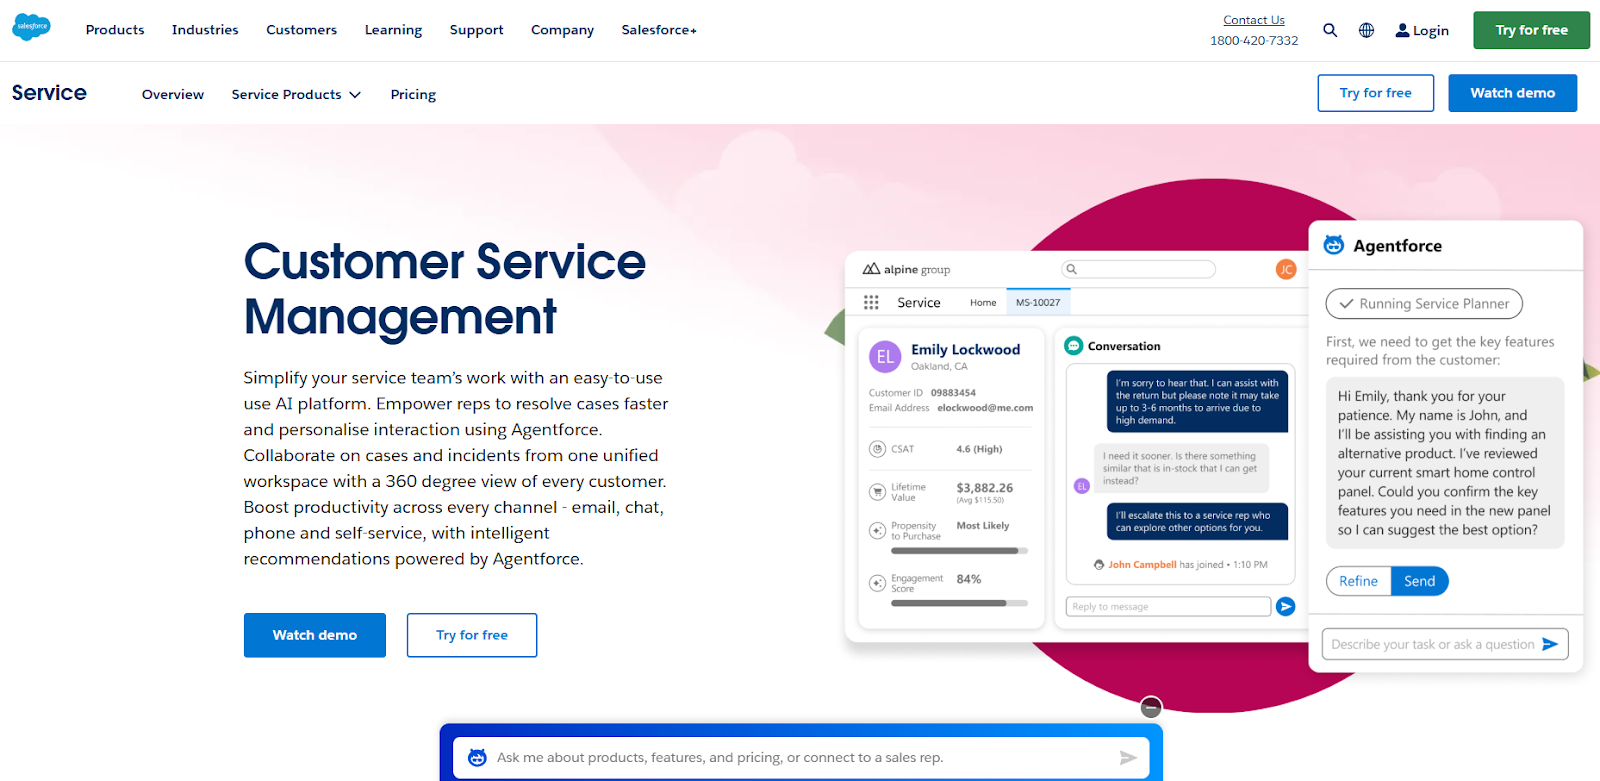Click the 4.6 (High) CSAT value
The image size is (1600, 781).
click(x=979, y=449)
